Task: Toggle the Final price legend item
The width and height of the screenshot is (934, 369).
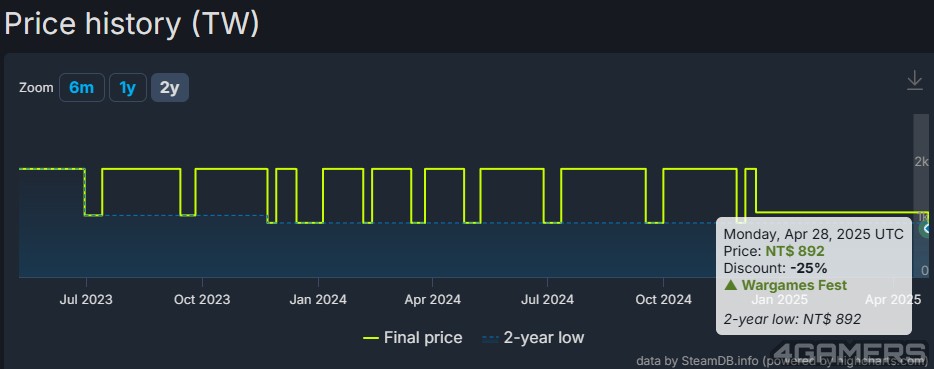Action: [x=412, y=337]
